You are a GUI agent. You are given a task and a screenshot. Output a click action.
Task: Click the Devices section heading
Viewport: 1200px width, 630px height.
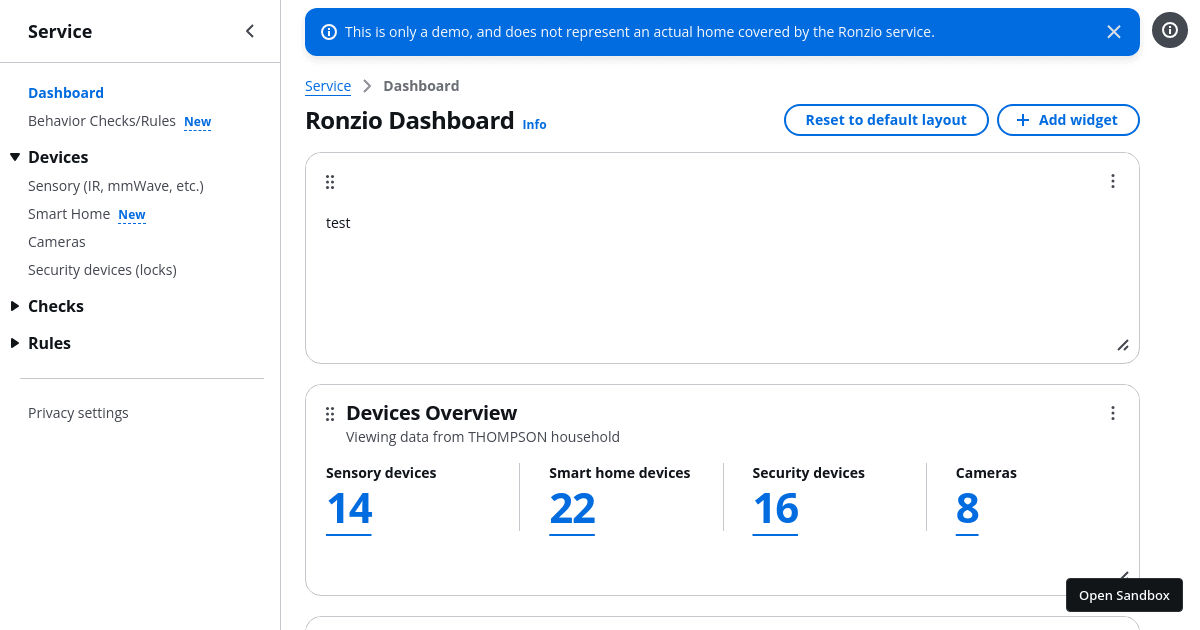tap(58, 157)
